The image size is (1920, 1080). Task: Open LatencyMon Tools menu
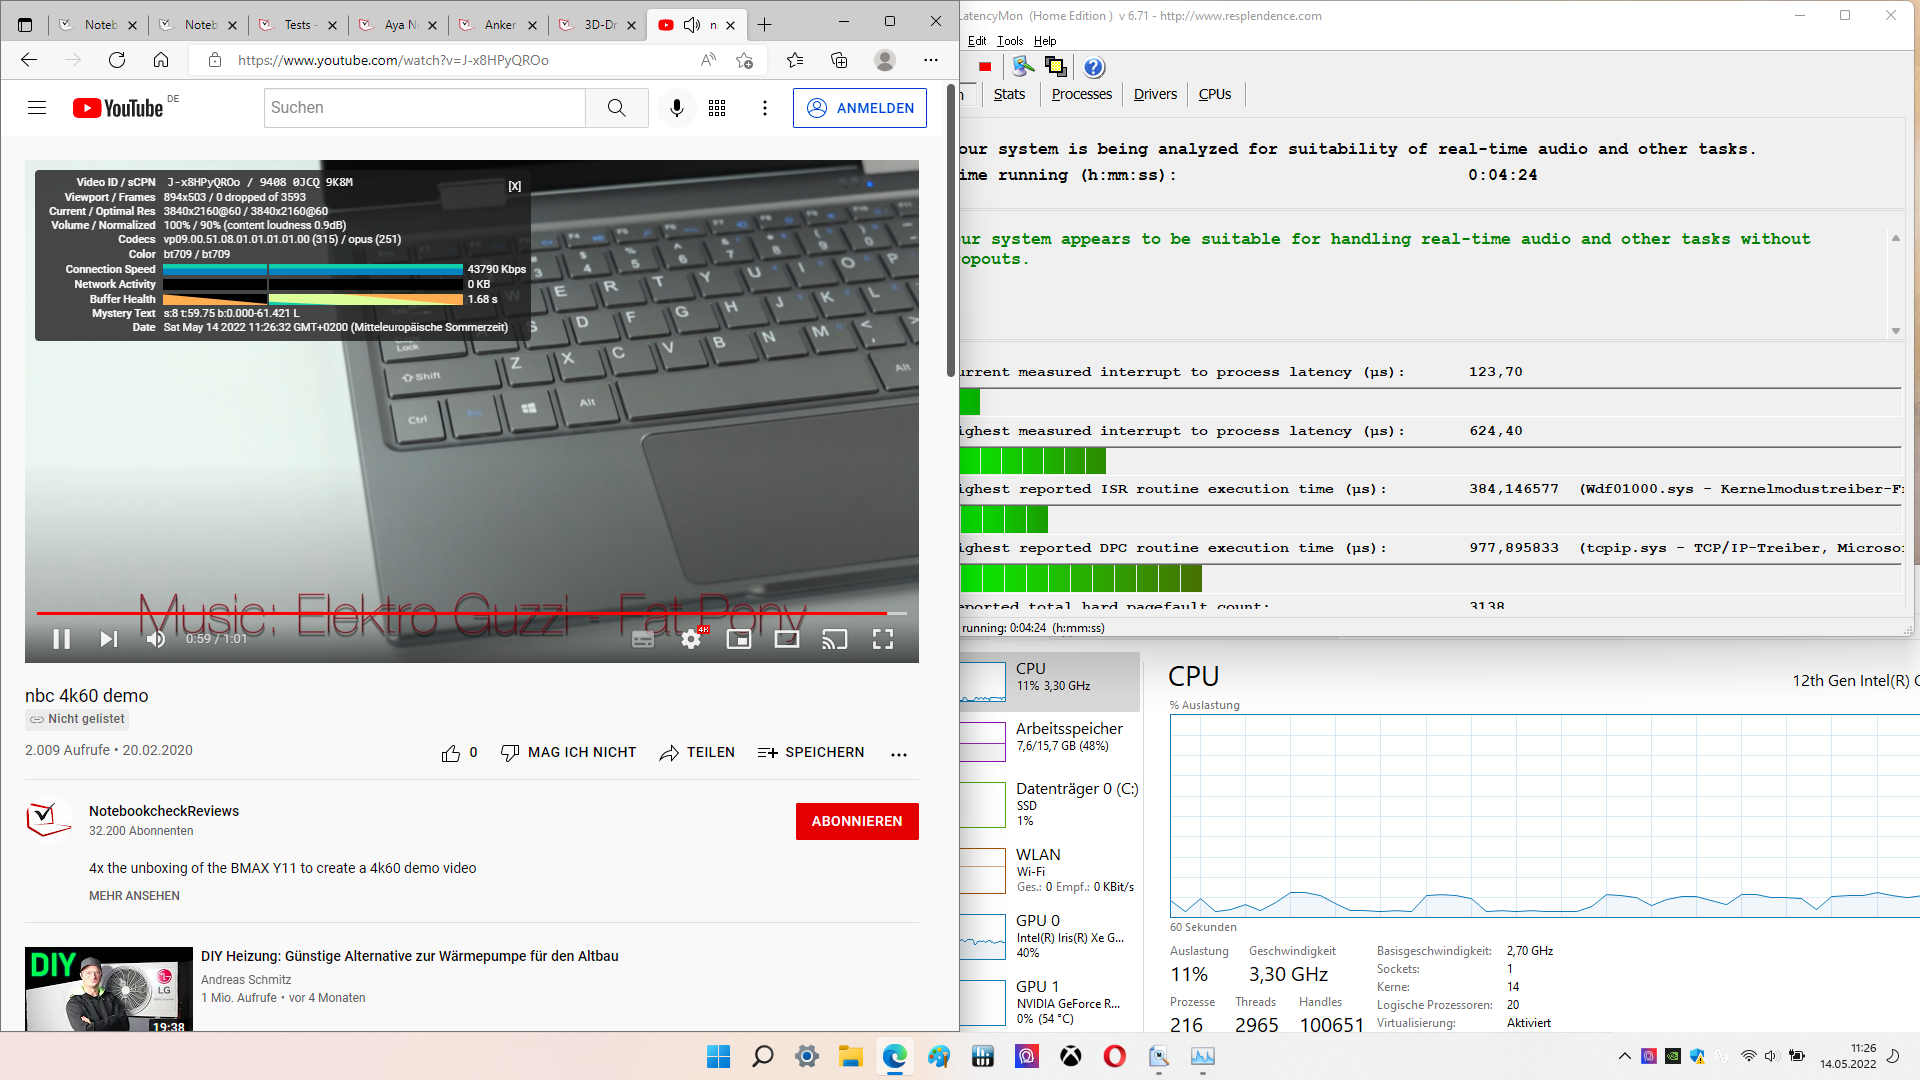click(1010, 41)
